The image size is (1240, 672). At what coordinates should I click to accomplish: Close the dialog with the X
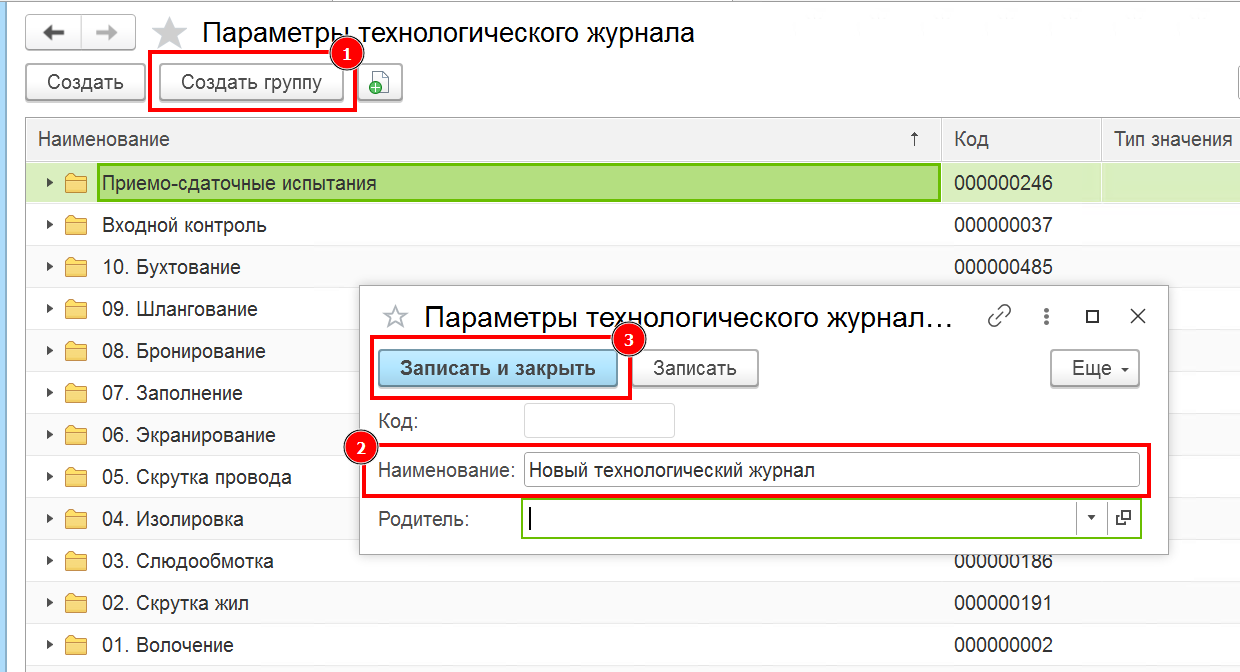tap(1137, 317)
